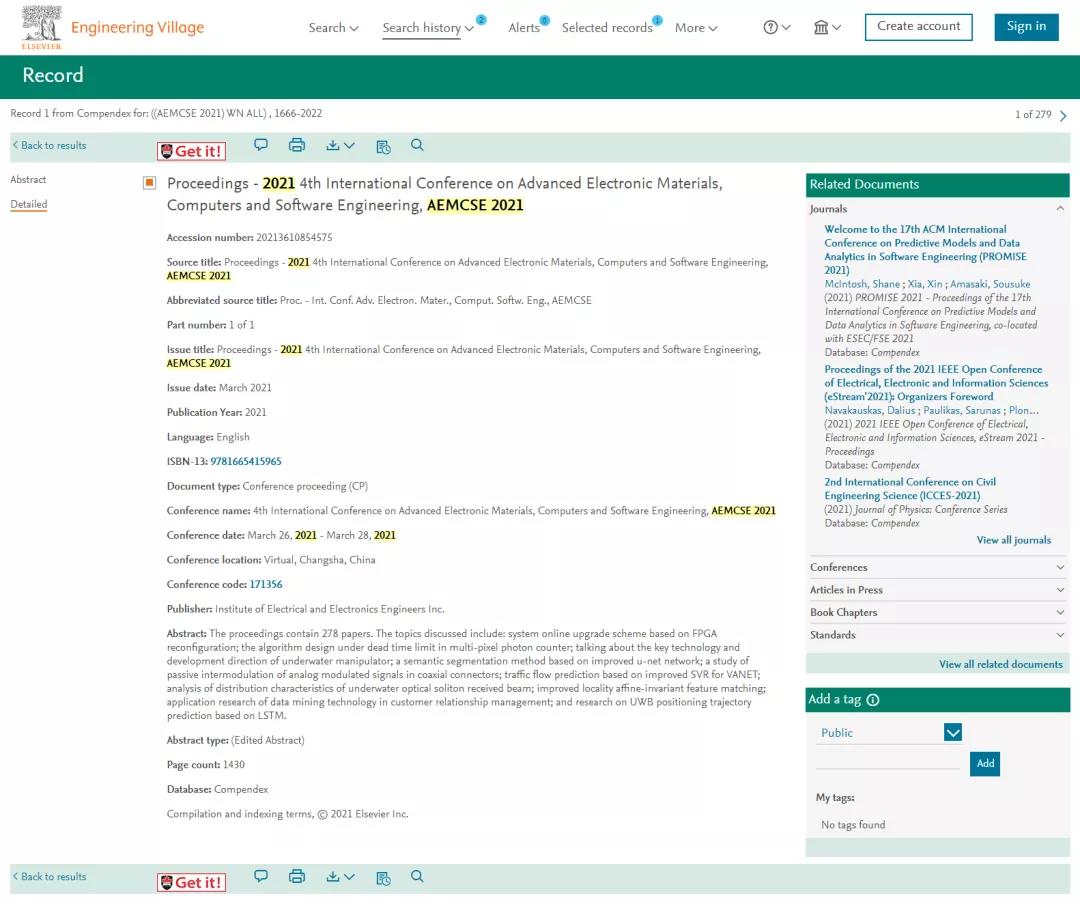Go to the next record arrow
1080x900 pixels.
1063,116
